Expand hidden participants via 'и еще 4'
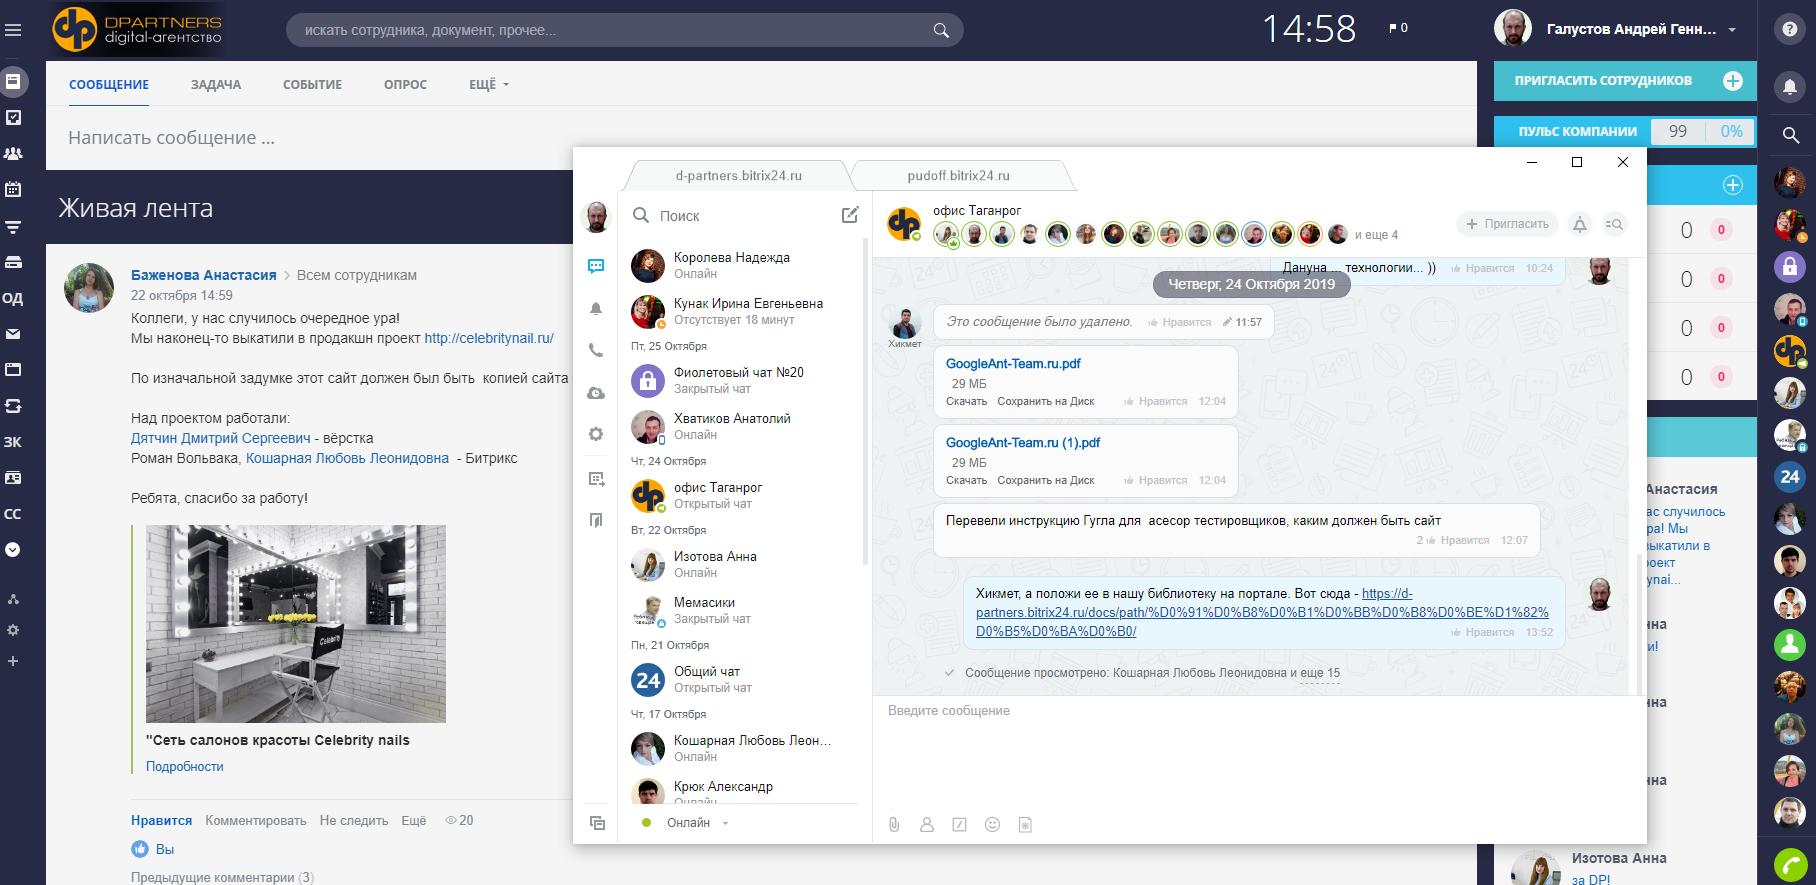This screenshot has height=885, width=1816. click(1376, 235)
